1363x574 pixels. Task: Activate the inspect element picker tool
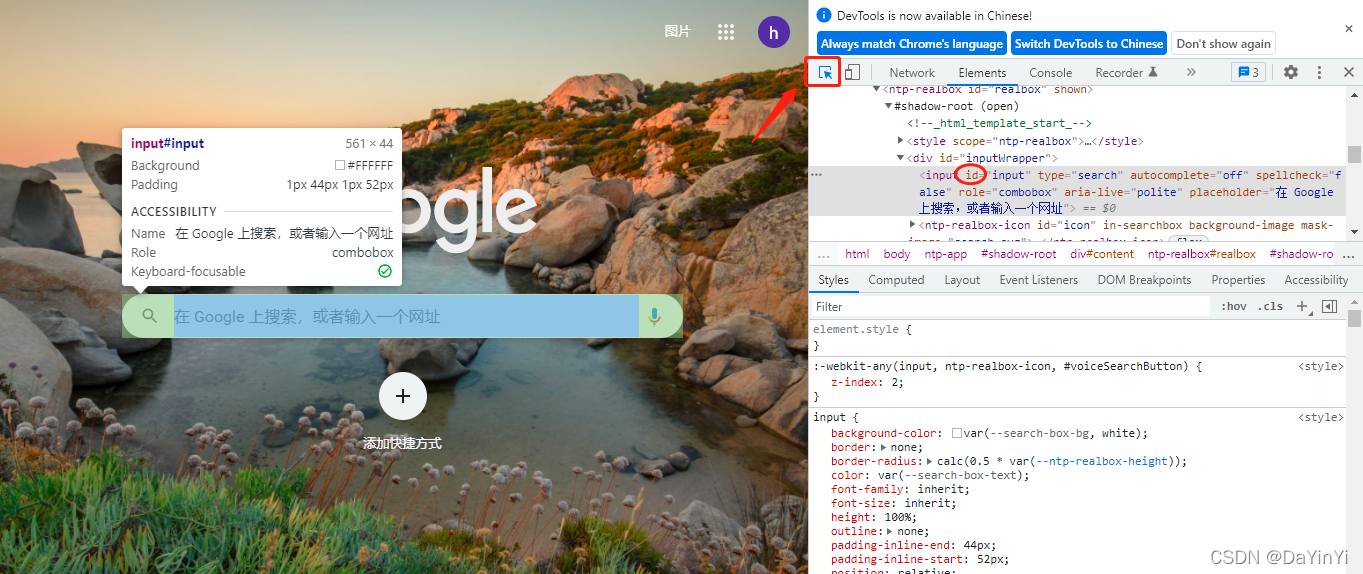(x=825, y=72)
